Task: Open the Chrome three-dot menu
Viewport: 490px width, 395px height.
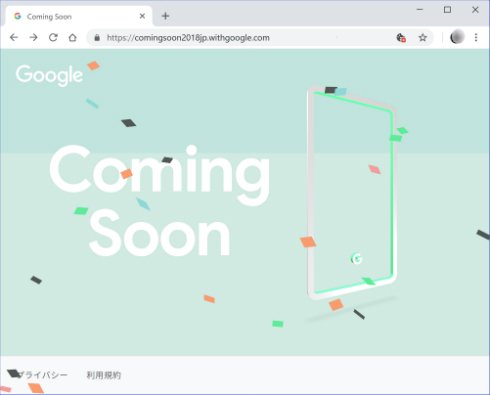Action: [476, 37]
